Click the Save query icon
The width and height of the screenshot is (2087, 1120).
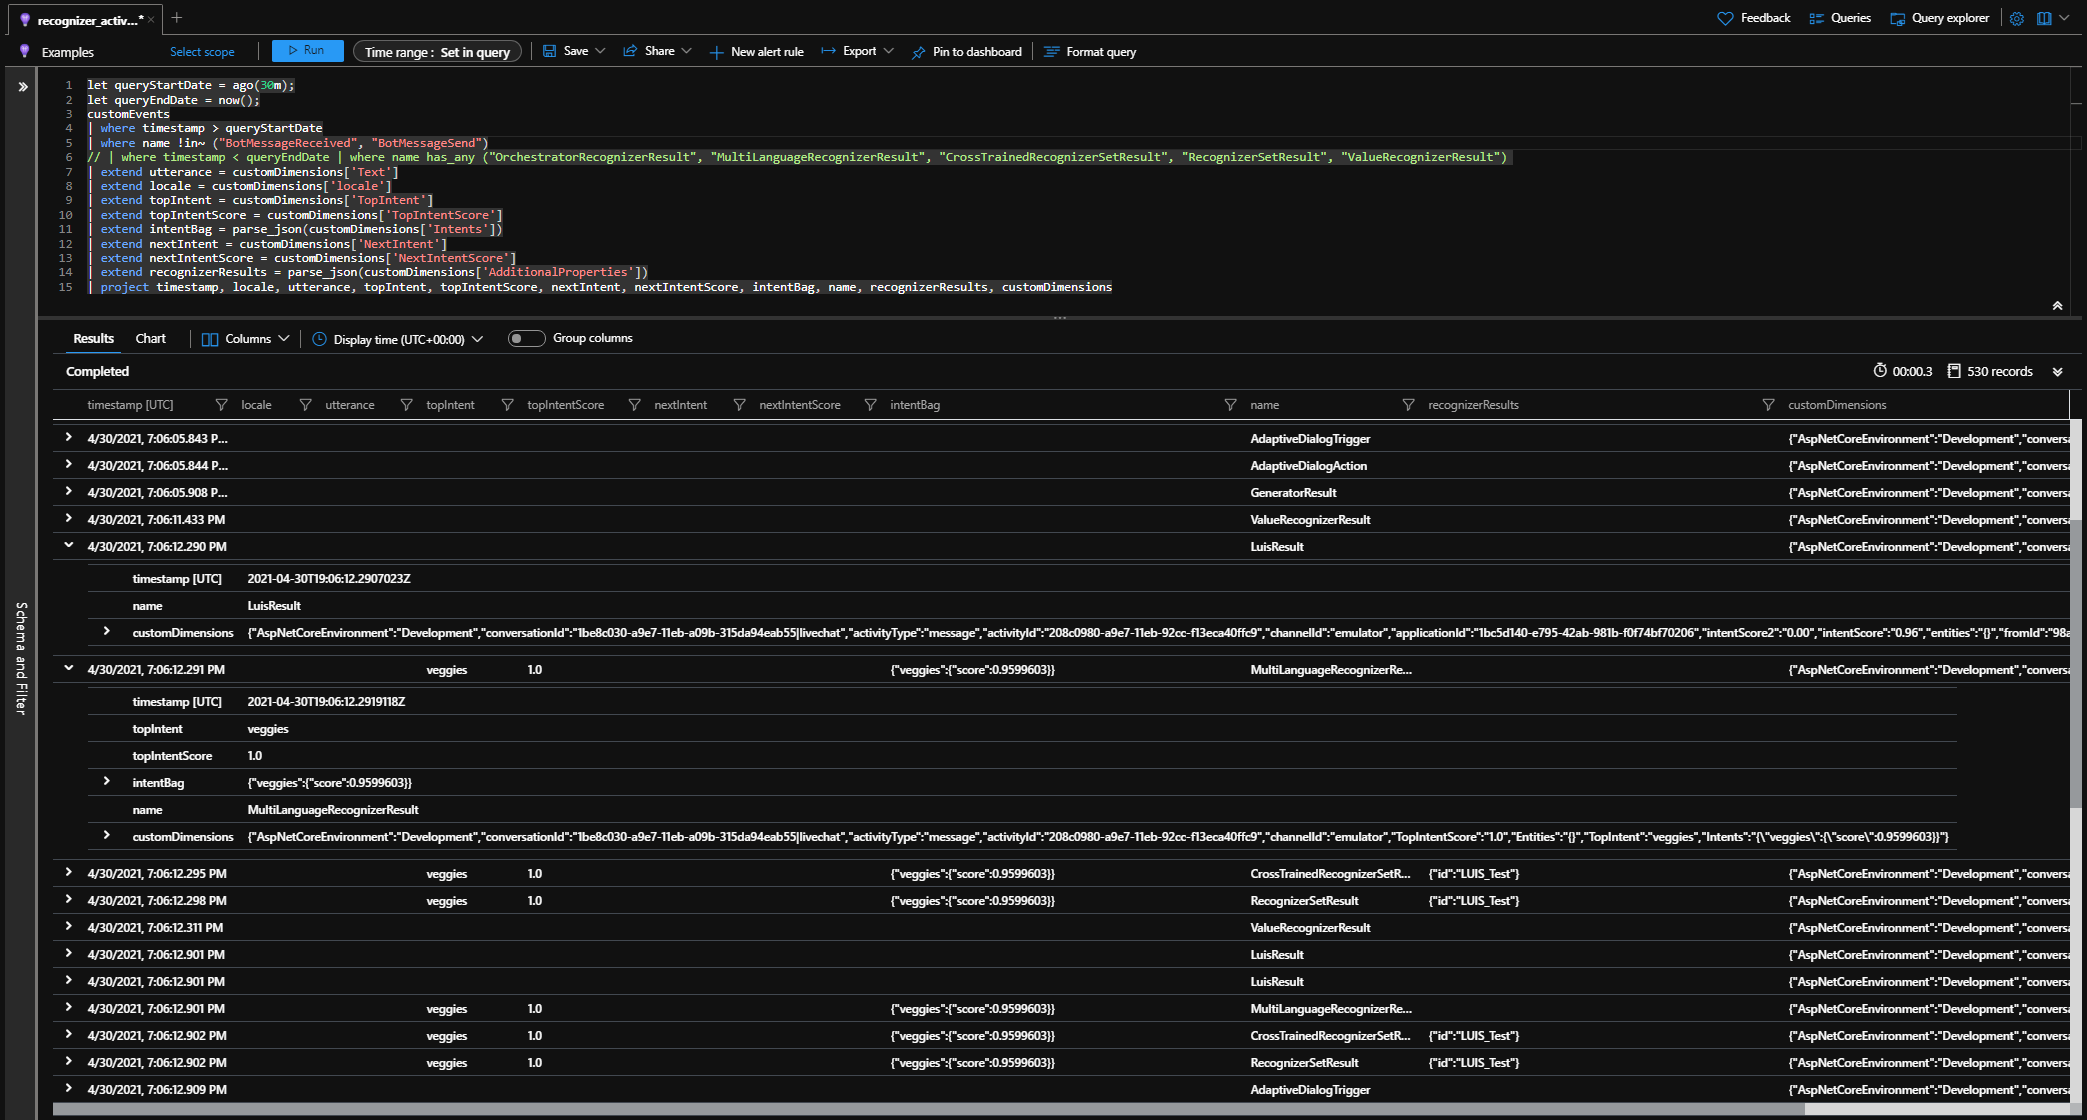click(548, 51)
